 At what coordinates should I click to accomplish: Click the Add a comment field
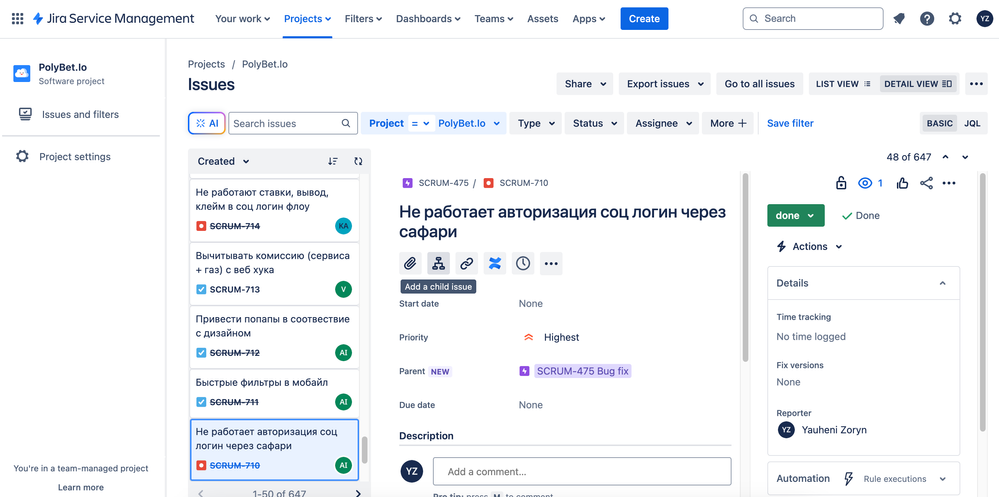tap(582, 472)
